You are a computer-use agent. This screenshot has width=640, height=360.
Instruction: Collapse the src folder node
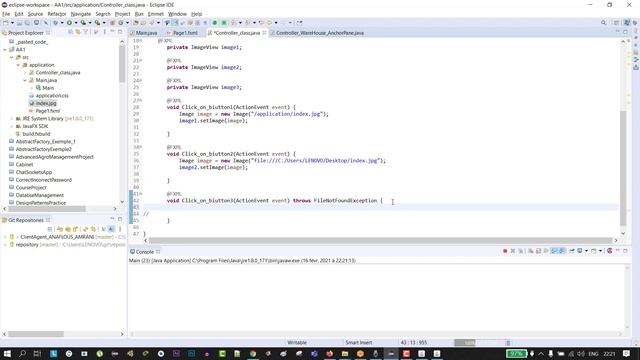11,57
